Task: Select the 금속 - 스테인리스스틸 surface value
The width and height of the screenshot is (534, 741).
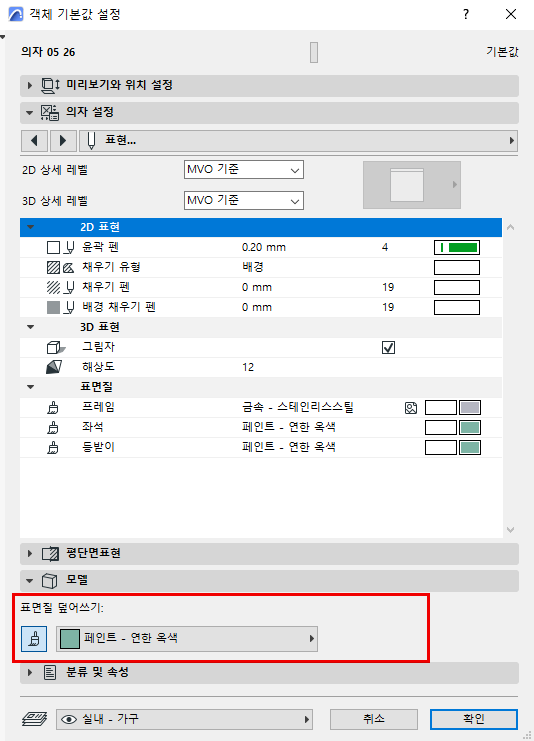Action: tap(298, 407)
